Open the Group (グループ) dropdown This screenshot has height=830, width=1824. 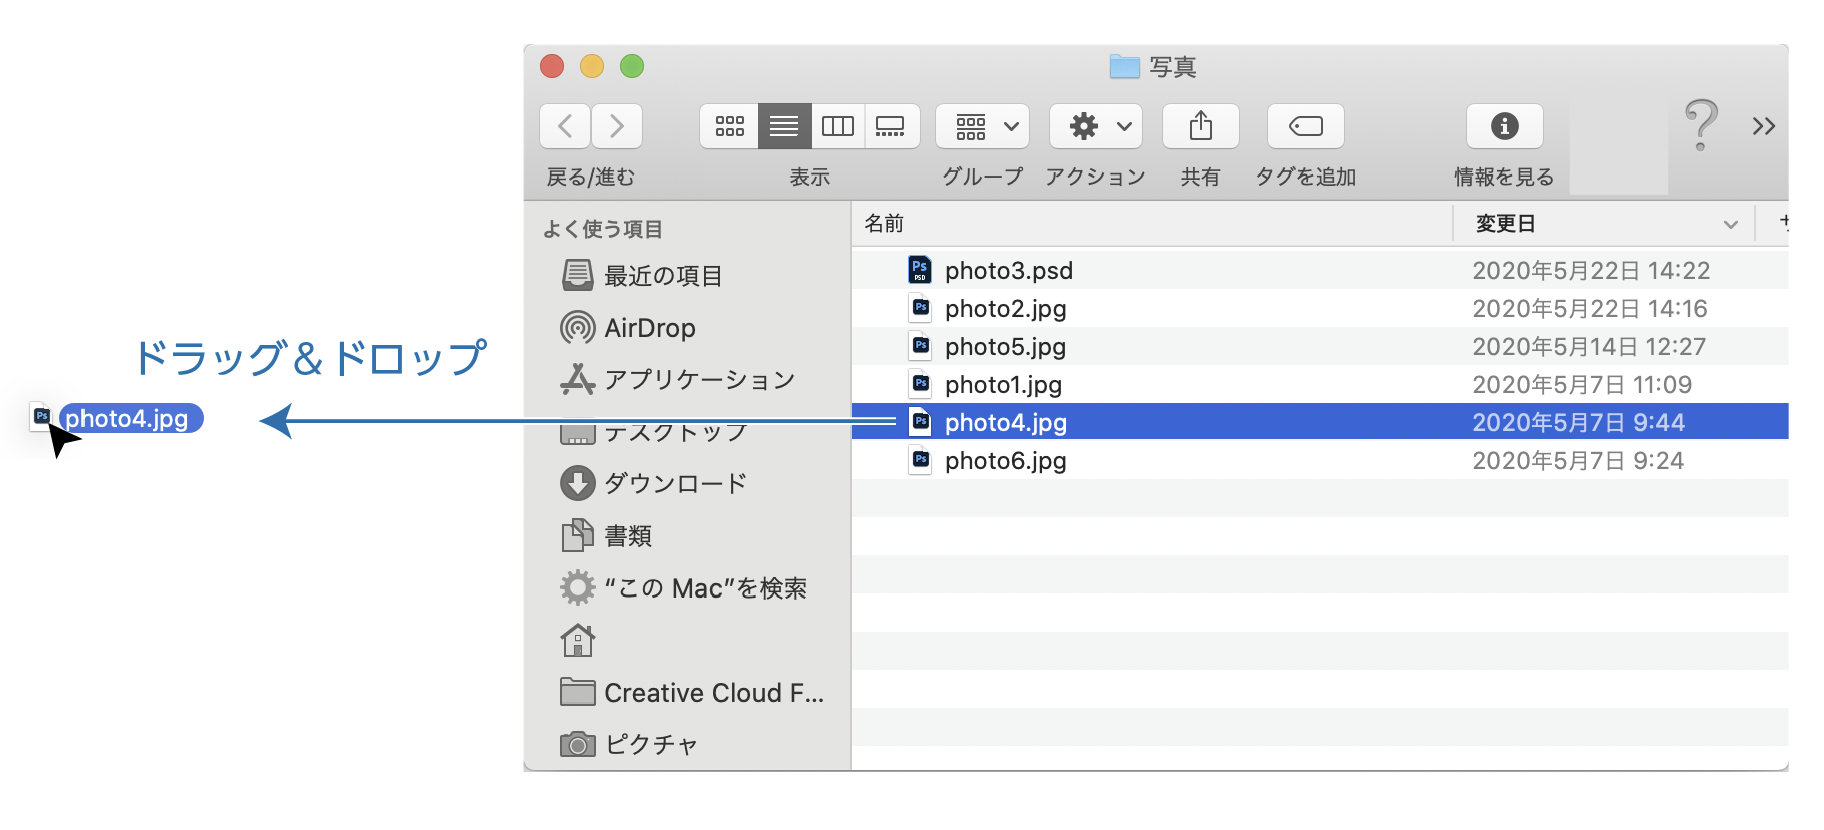click(982, 126)
